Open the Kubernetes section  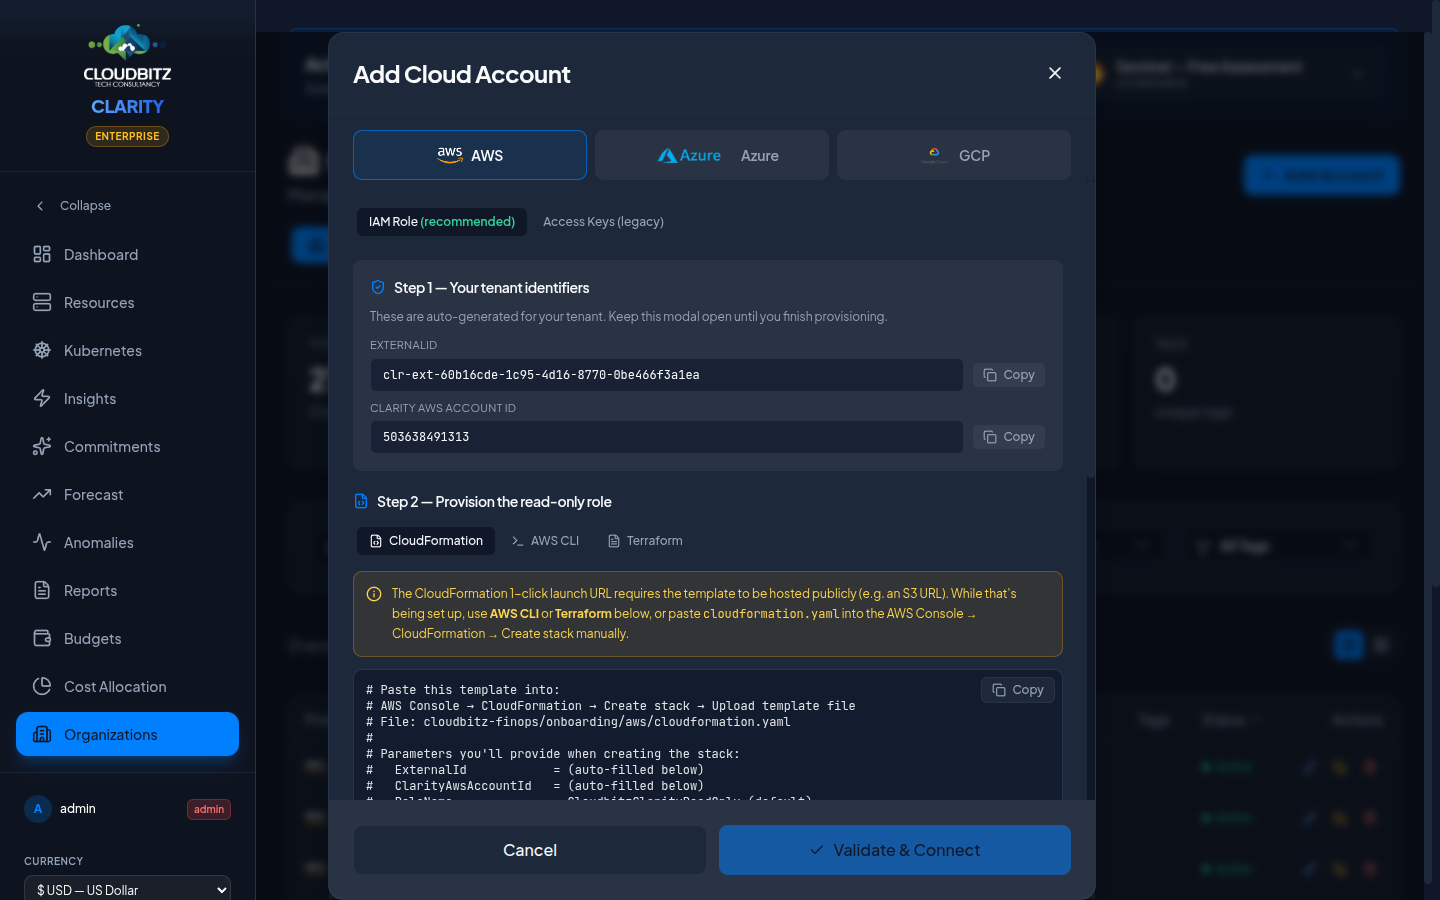(127, 350)
